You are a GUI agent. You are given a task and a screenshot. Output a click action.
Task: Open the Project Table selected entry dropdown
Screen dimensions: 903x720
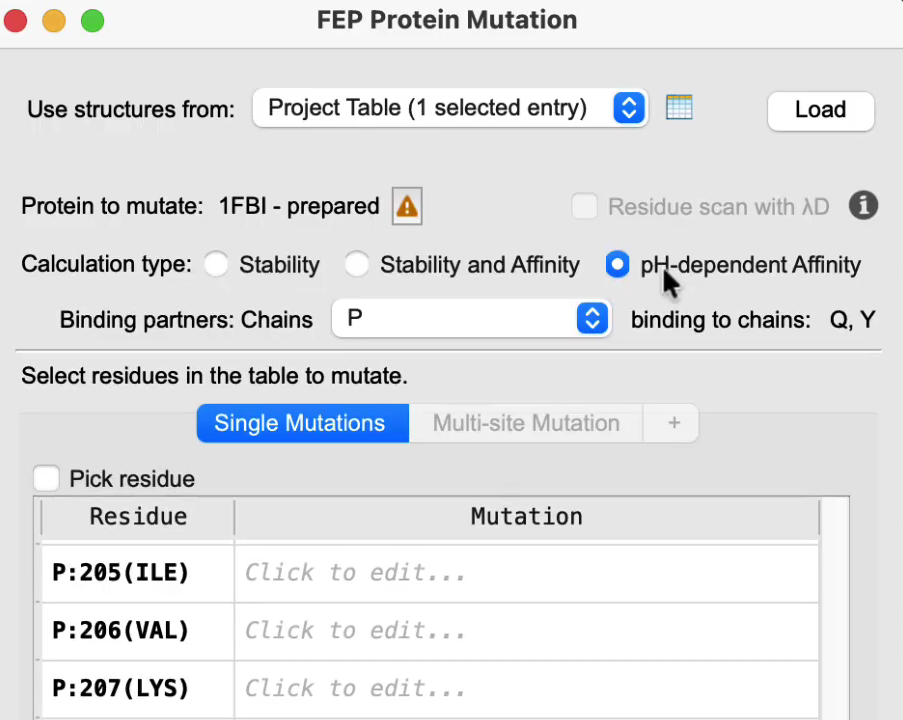(450, 108)
